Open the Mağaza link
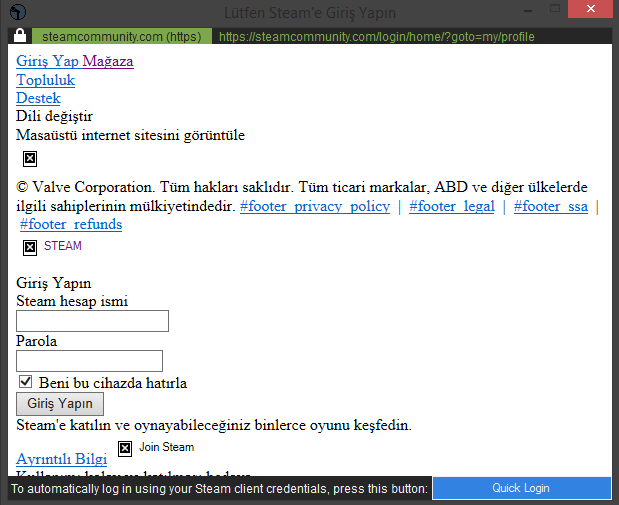The image size is (619, 505). tap(108, 61)
